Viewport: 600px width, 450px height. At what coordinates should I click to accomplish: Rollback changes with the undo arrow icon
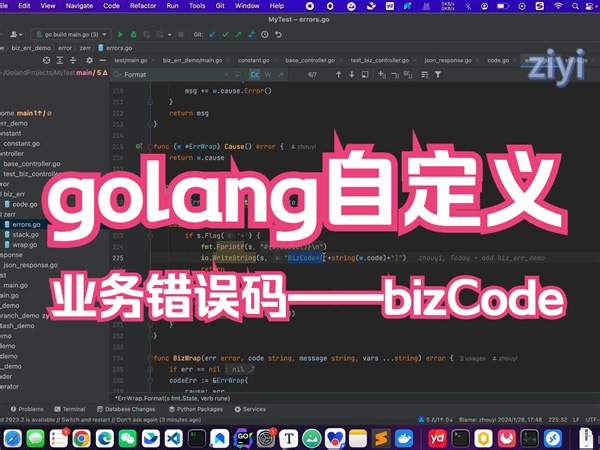(278, 34)
